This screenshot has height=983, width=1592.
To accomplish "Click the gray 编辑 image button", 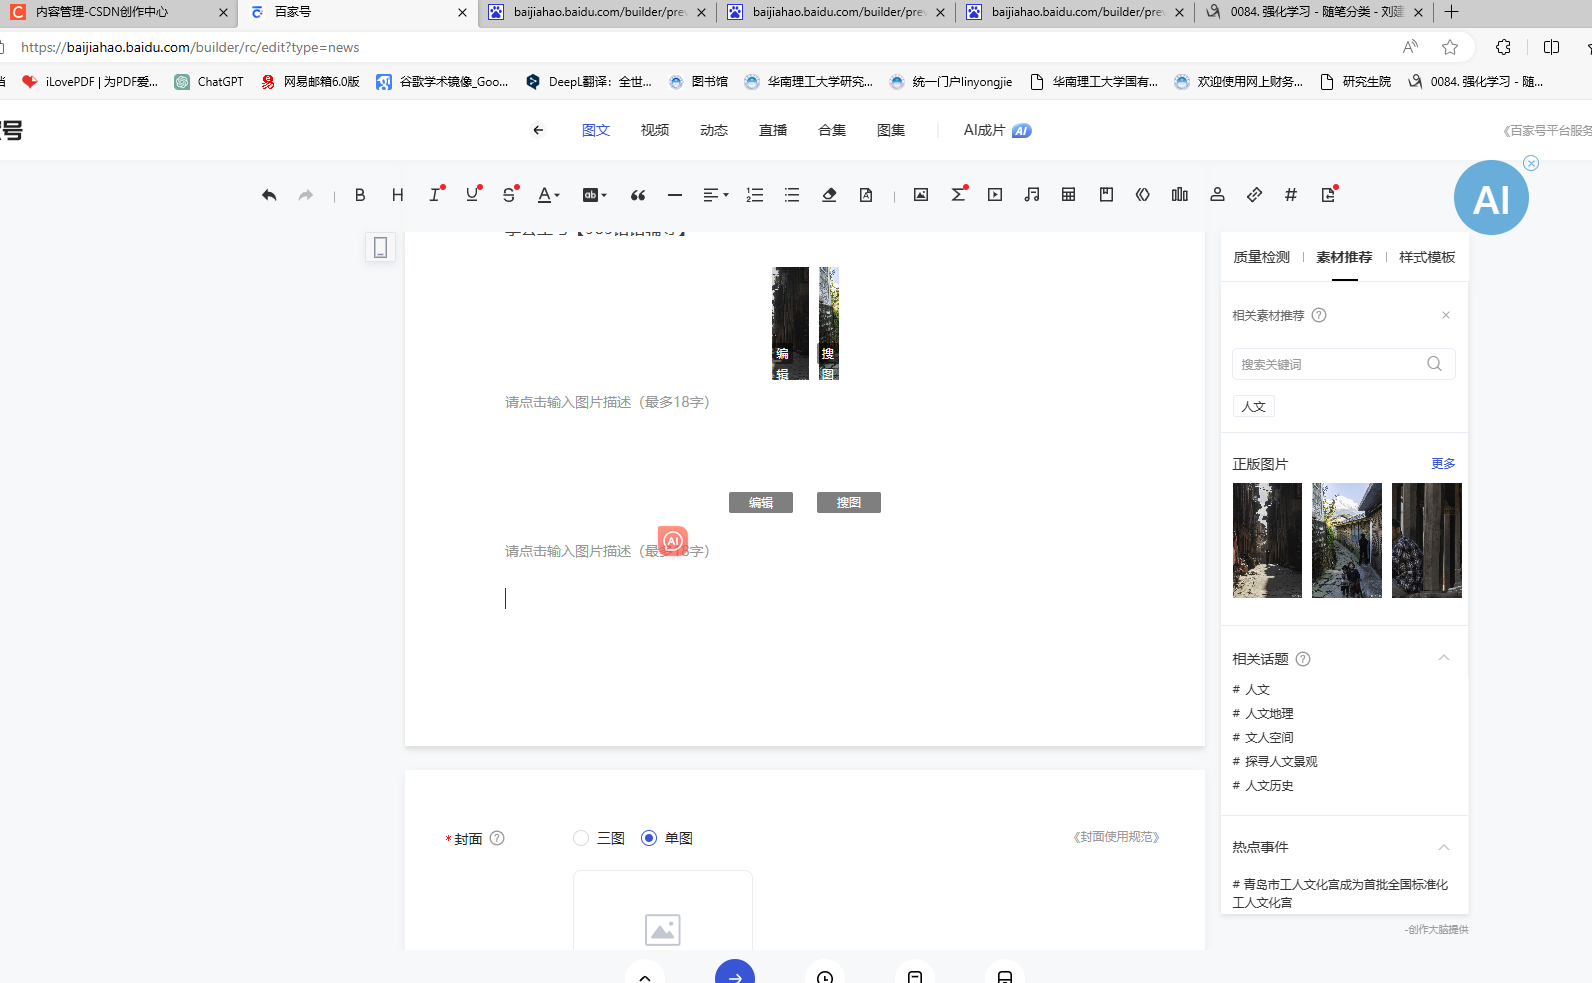I will tap(761, 503).
